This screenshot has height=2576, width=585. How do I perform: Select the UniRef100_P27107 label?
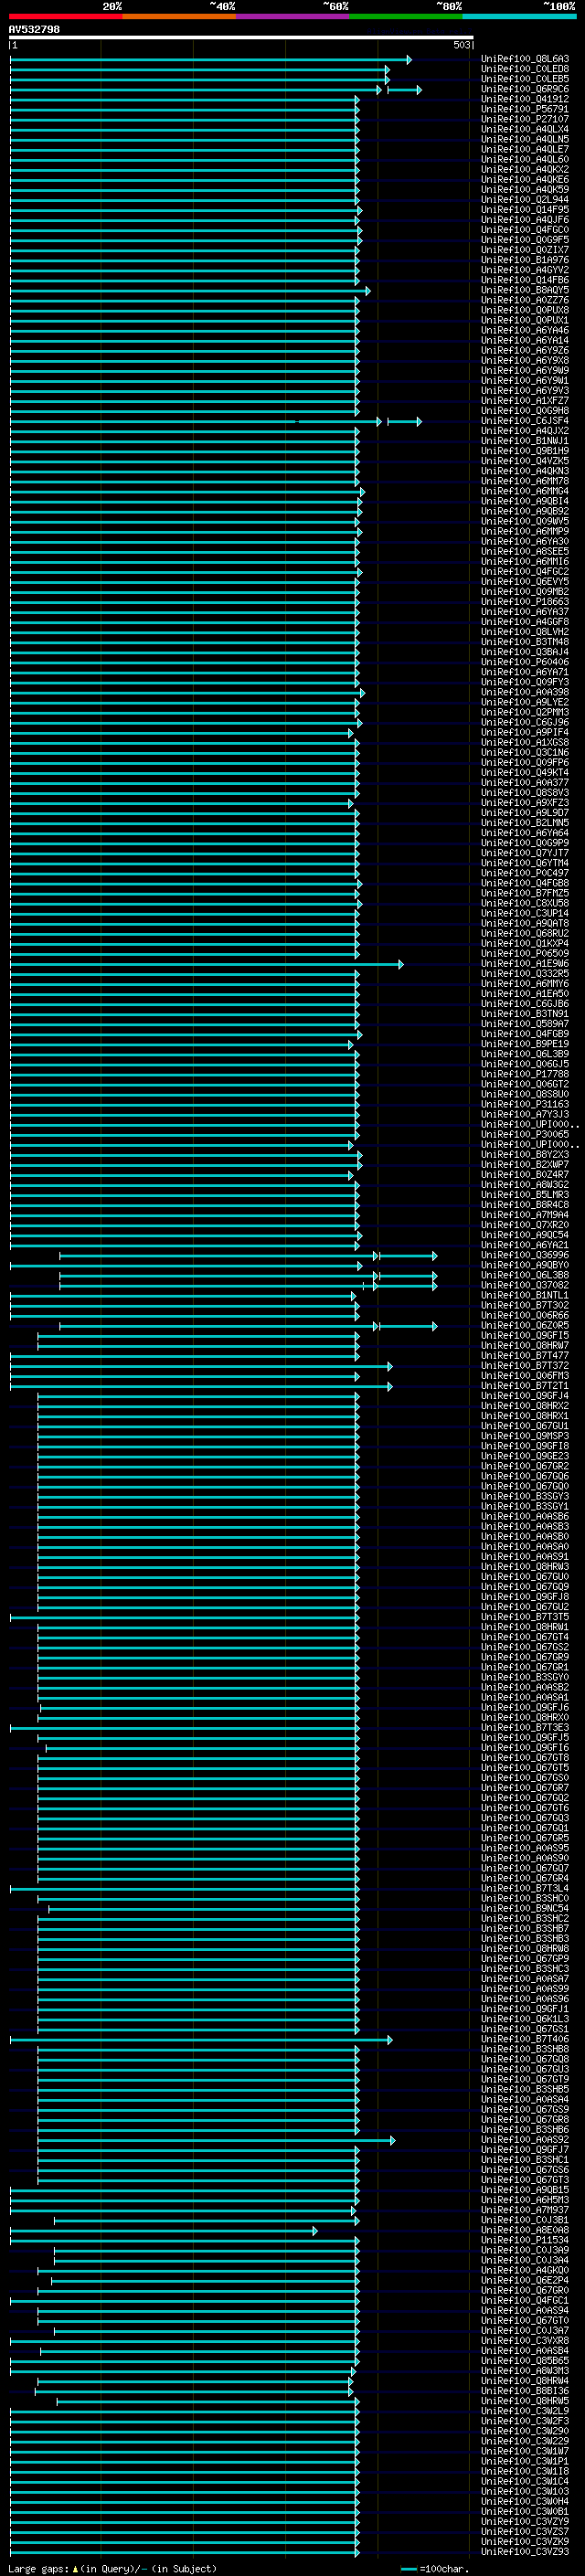[x=525, y=119]
